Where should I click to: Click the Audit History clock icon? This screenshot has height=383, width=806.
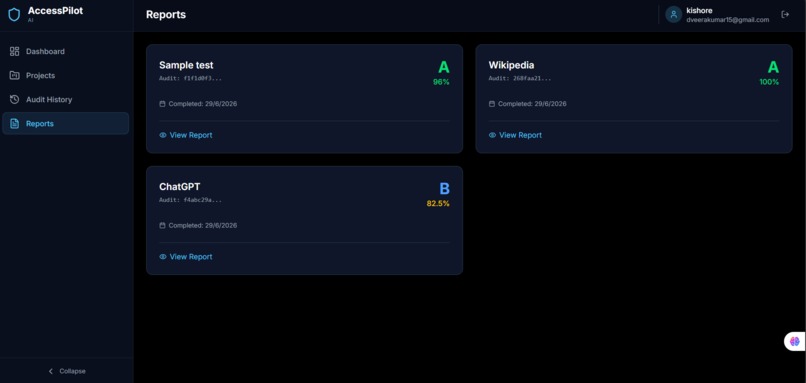[x=14, y=99]
